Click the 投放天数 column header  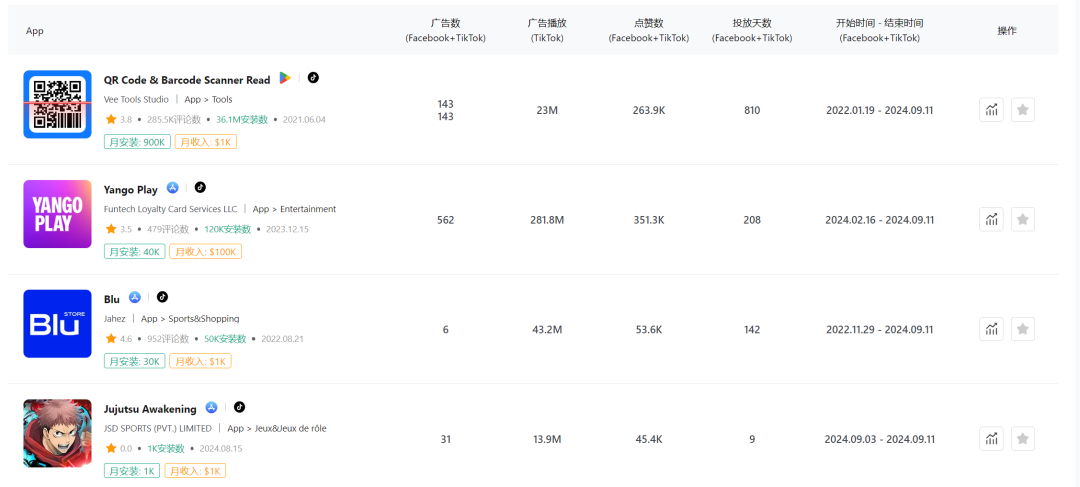(751, 30)
